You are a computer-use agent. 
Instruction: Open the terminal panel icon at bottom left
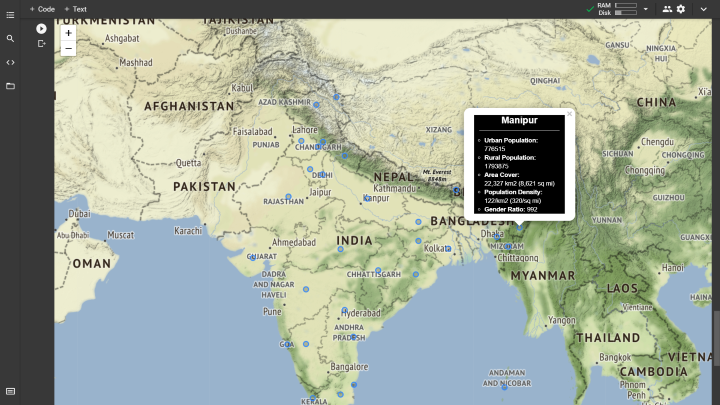(x=10, y=391)
